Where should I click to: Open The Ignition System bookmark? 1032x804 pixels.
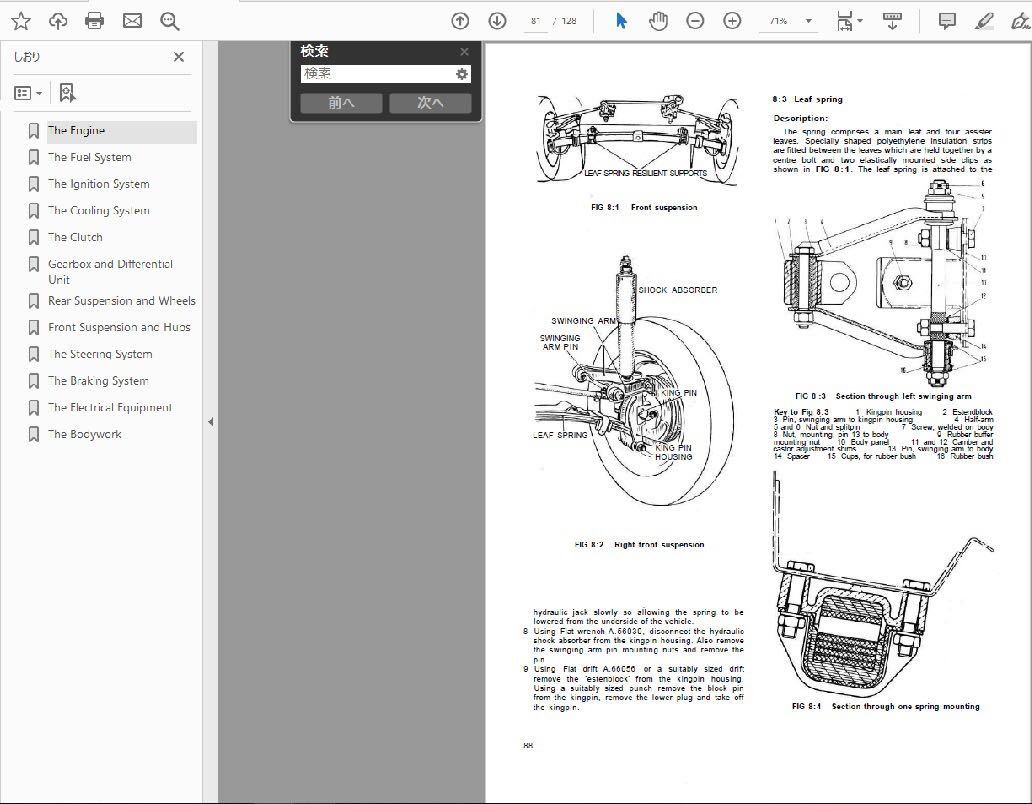coord(99,184)
